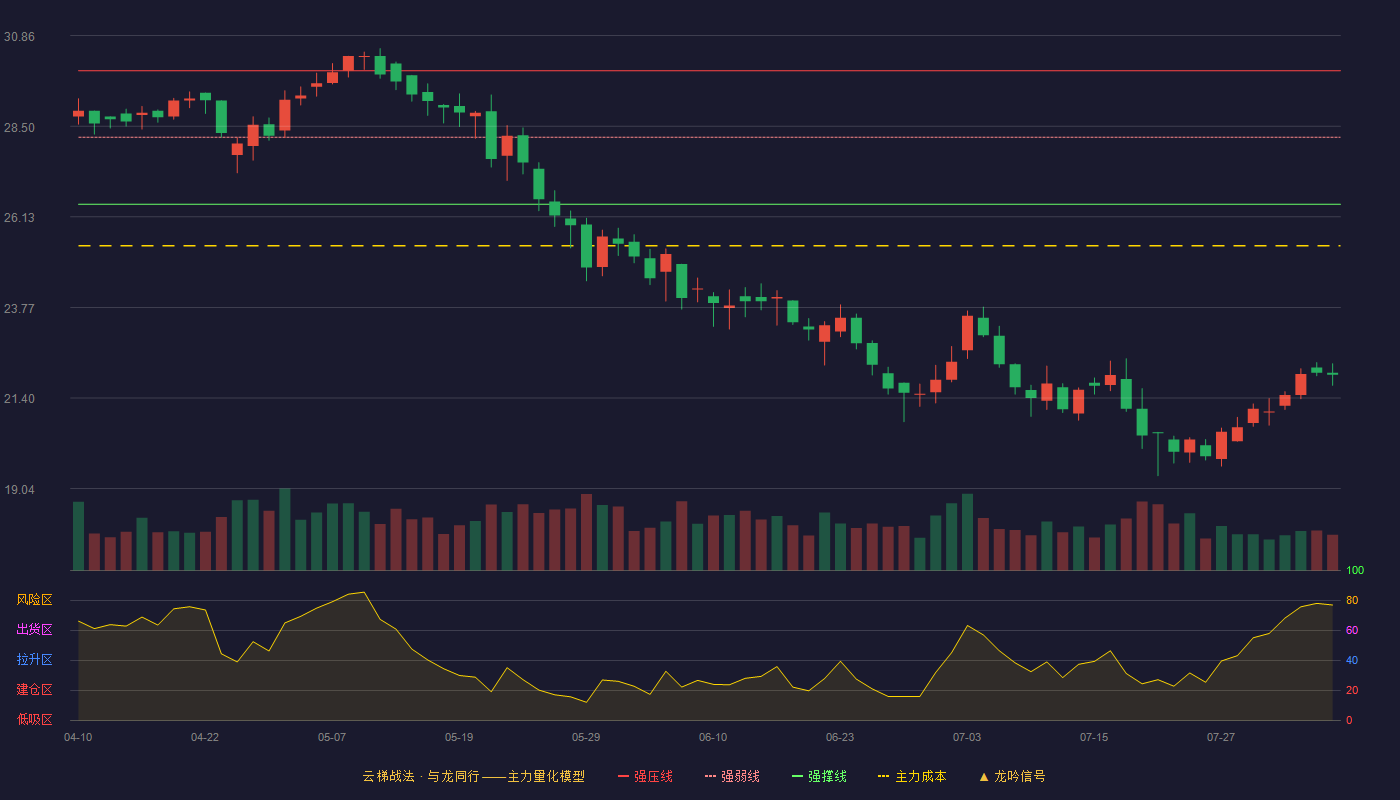Toggle the 主力成本 legend entry
1400x800 pixels.
coord(912,776)
